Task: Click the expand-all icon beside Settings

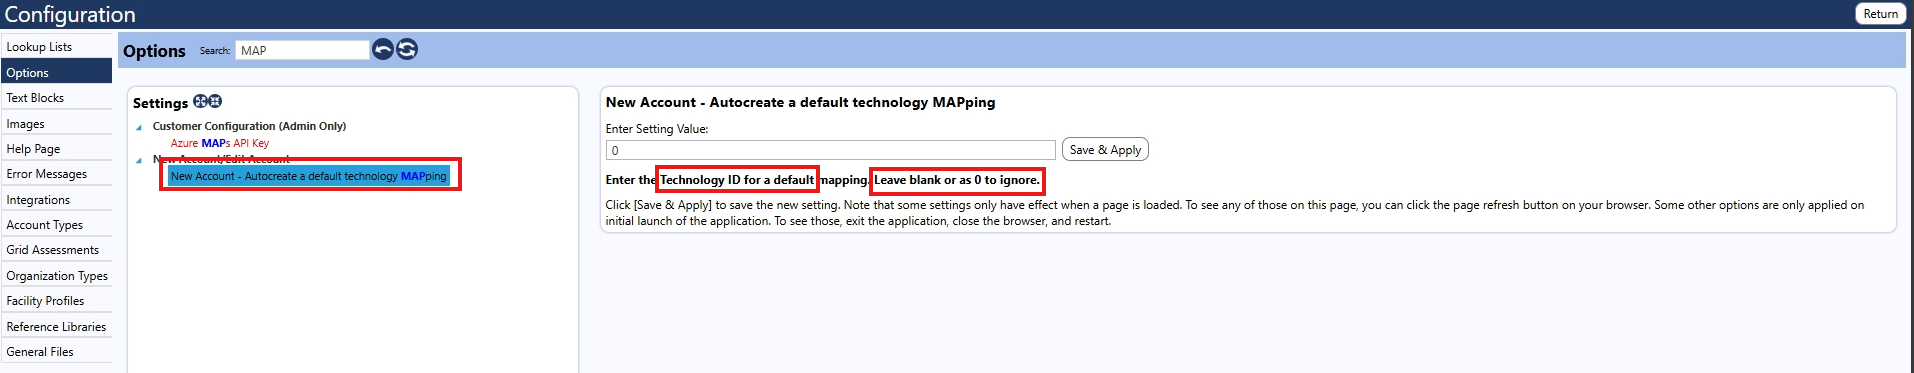Action: [x=200, y=102]
